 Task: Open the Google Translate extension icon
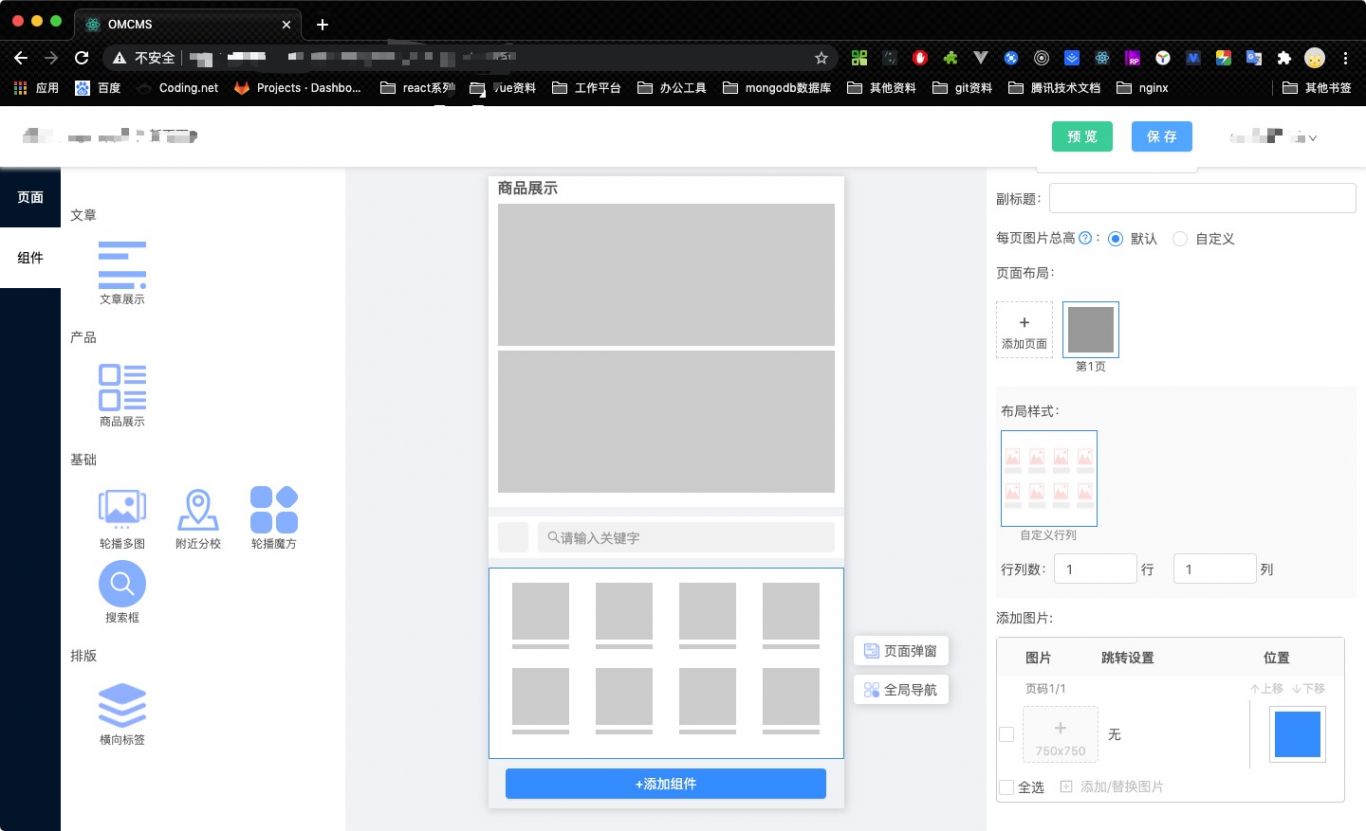(1253, 58)
